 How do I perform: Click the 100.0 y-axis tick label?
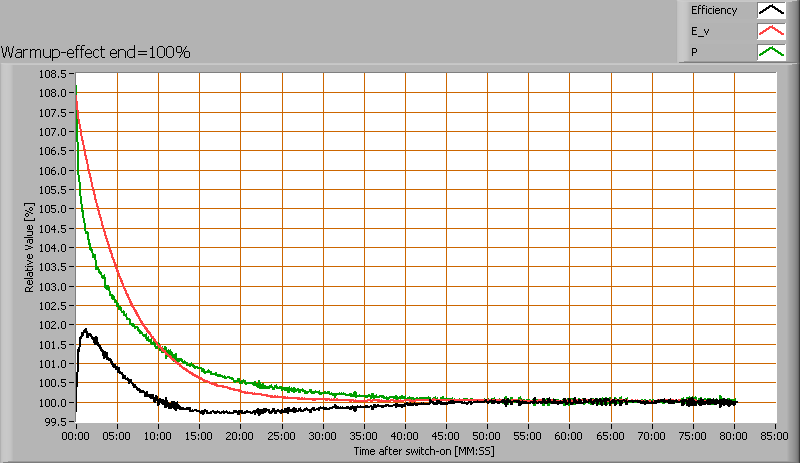(54, 403)
